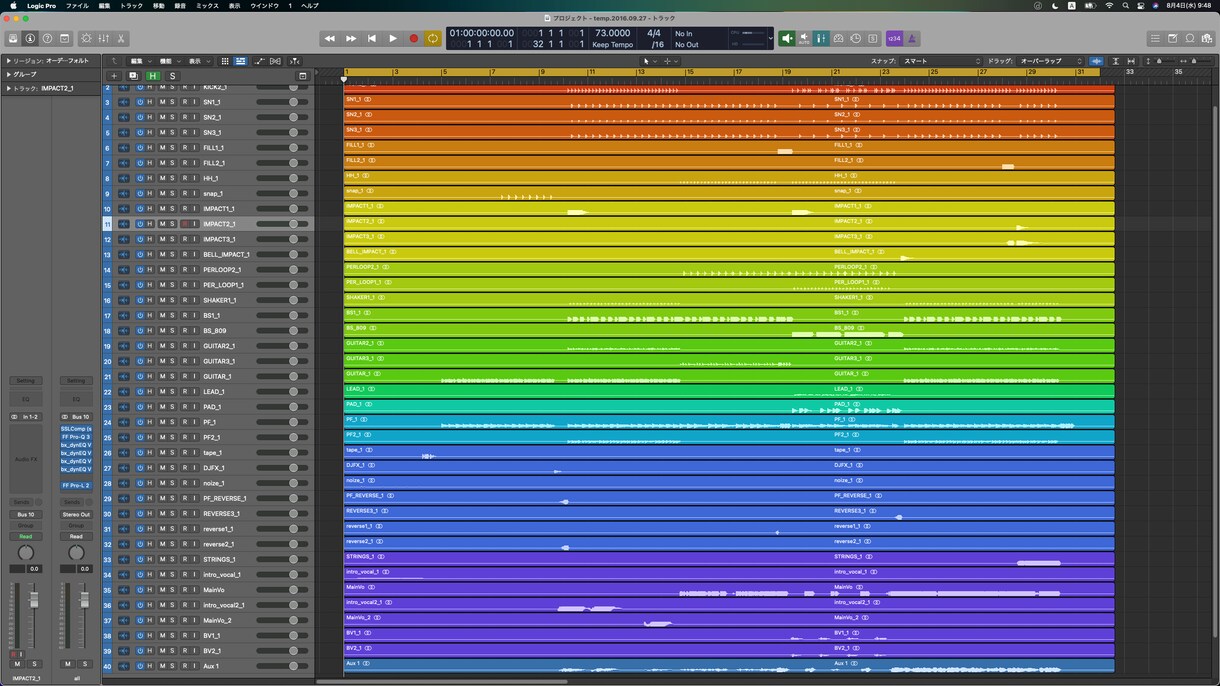The height and width of the screenshot is (686, 1220).
Task: Open the Loop Browser icon
Action: [x=1189, y=38]
